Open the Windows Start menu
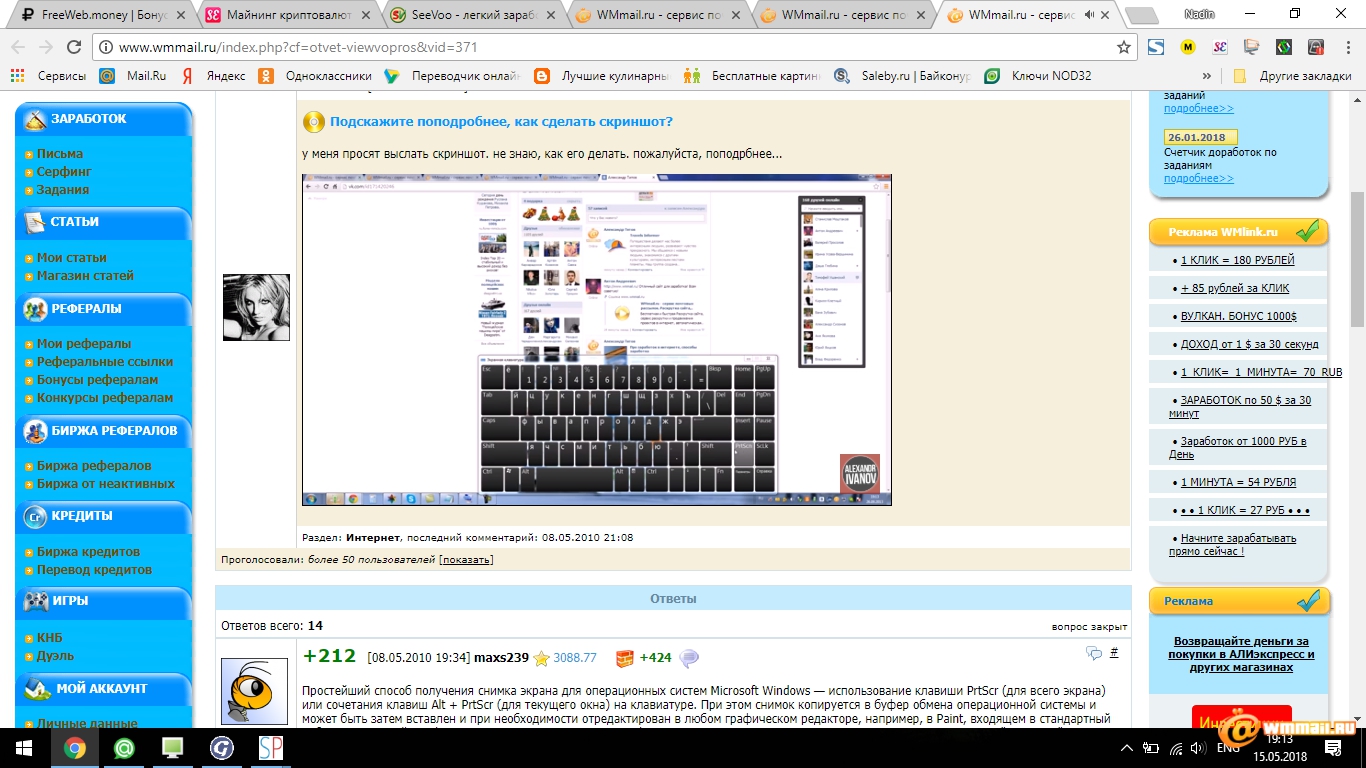 [x=24, y=747]
